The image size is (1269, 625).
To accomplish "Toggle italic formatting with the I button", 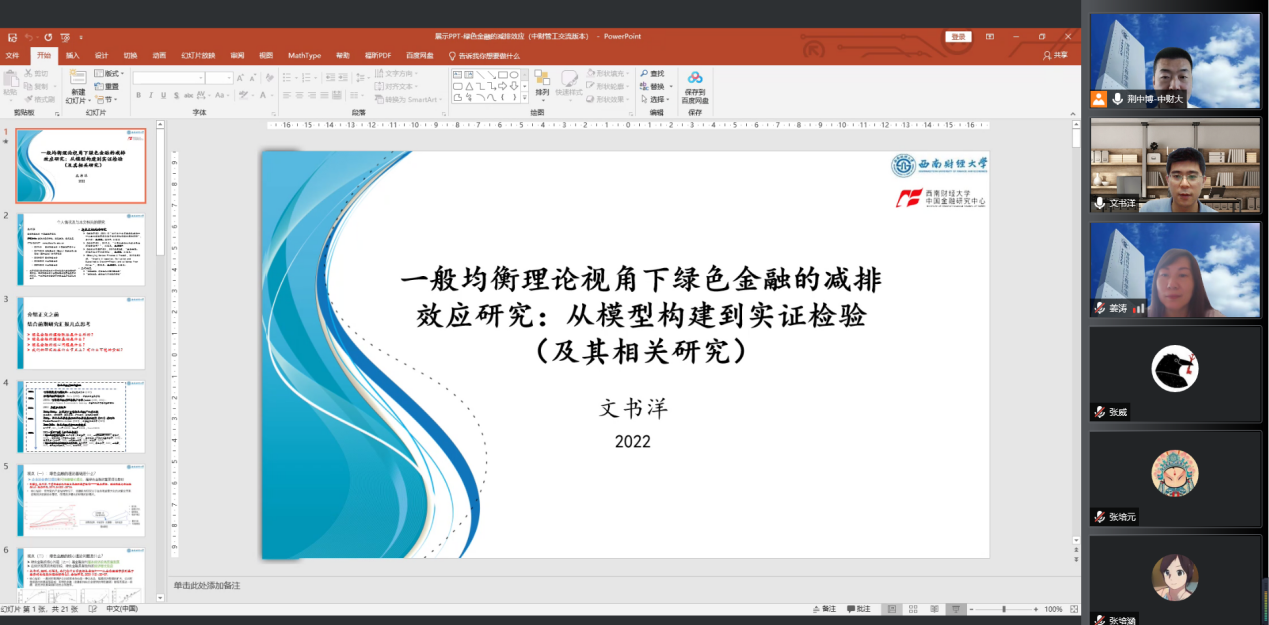I will click(151, 94).
